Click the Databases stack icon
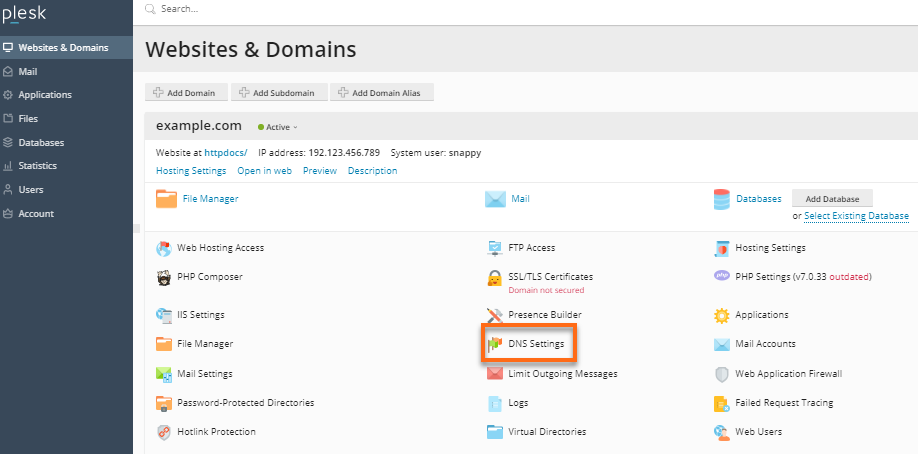 pyautogui.click(x=721, y=199)
